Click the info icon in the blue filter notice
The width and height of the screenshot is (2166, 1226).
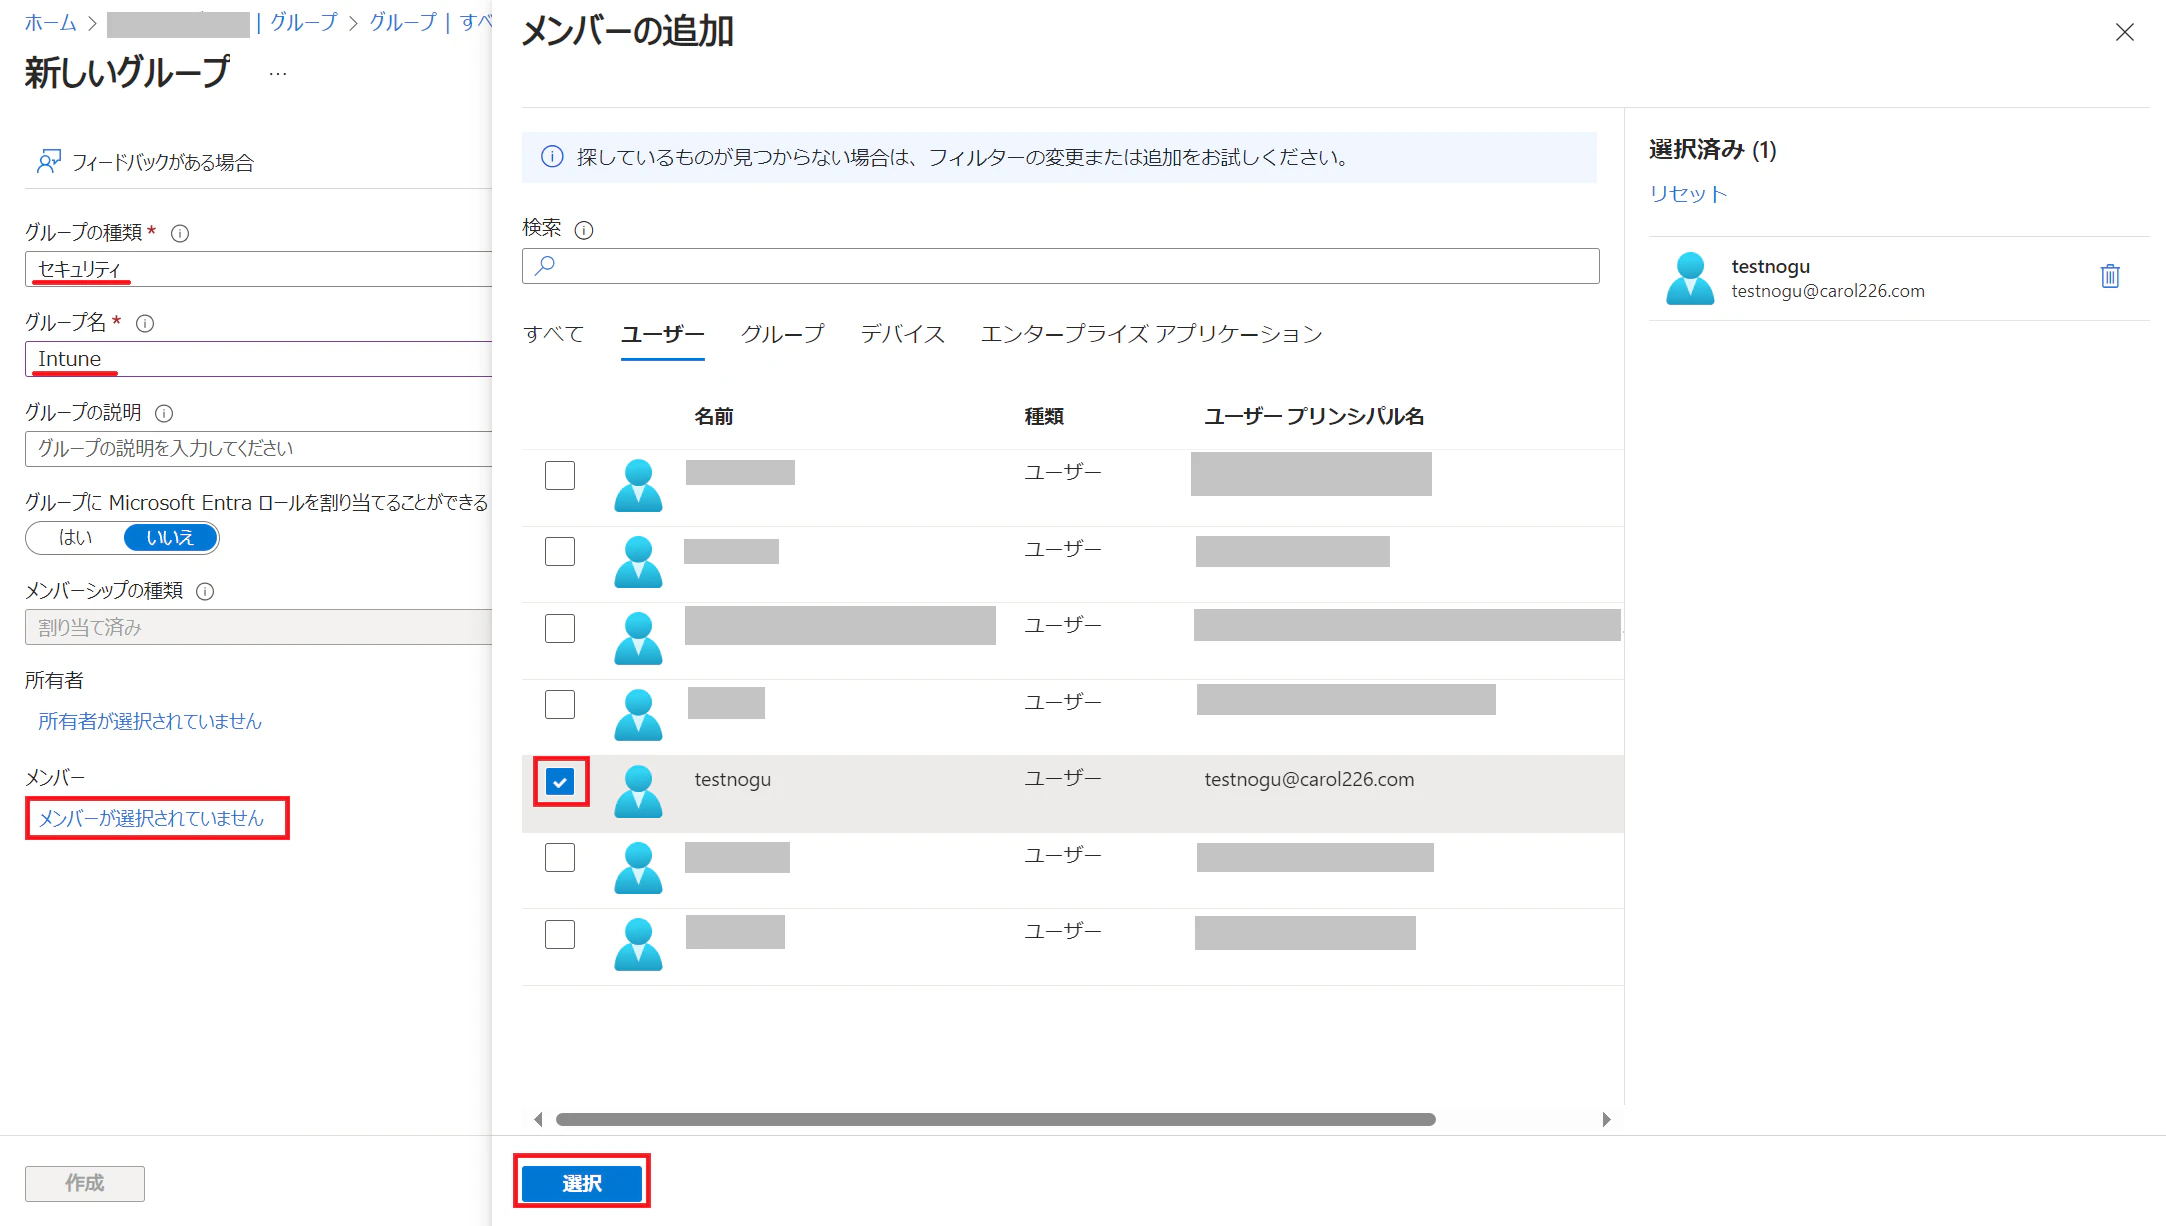click(x=552, y=157)
